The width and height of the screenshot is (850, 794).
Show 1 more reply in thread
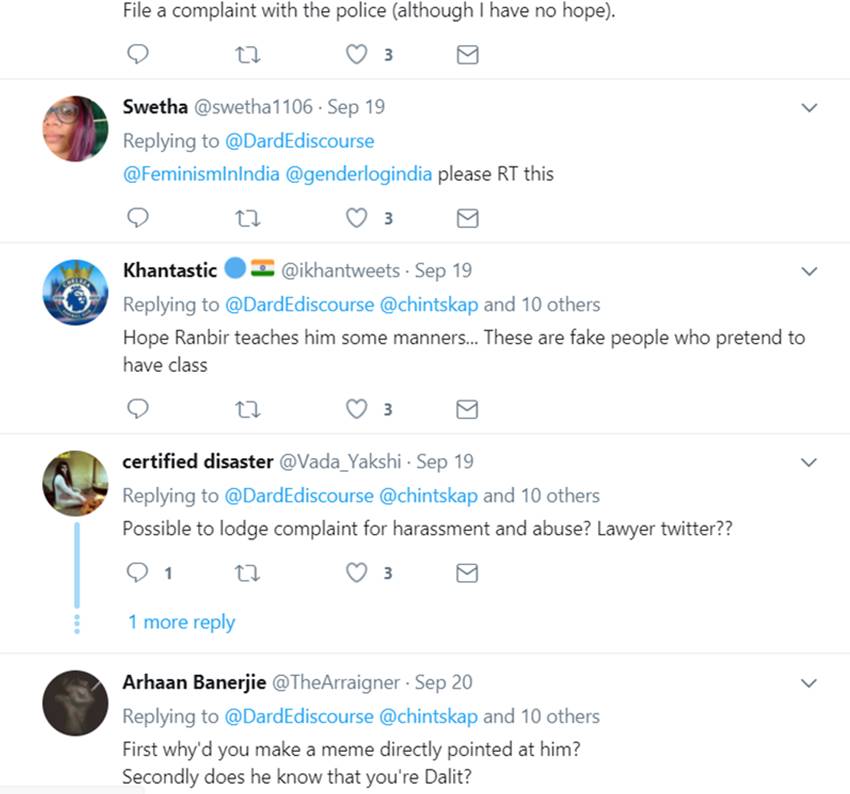[x=181, y=622]
